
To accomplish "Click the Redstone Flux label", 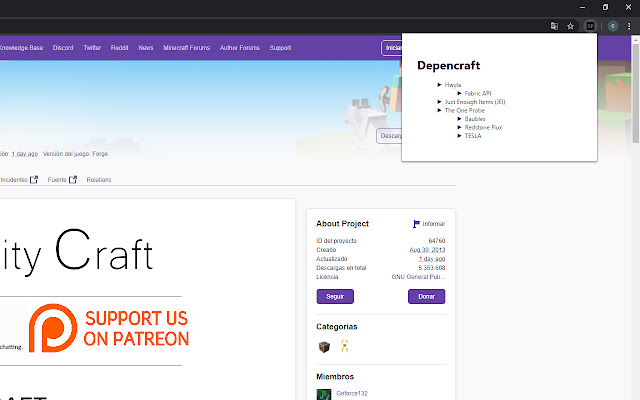I will [483, 127].
